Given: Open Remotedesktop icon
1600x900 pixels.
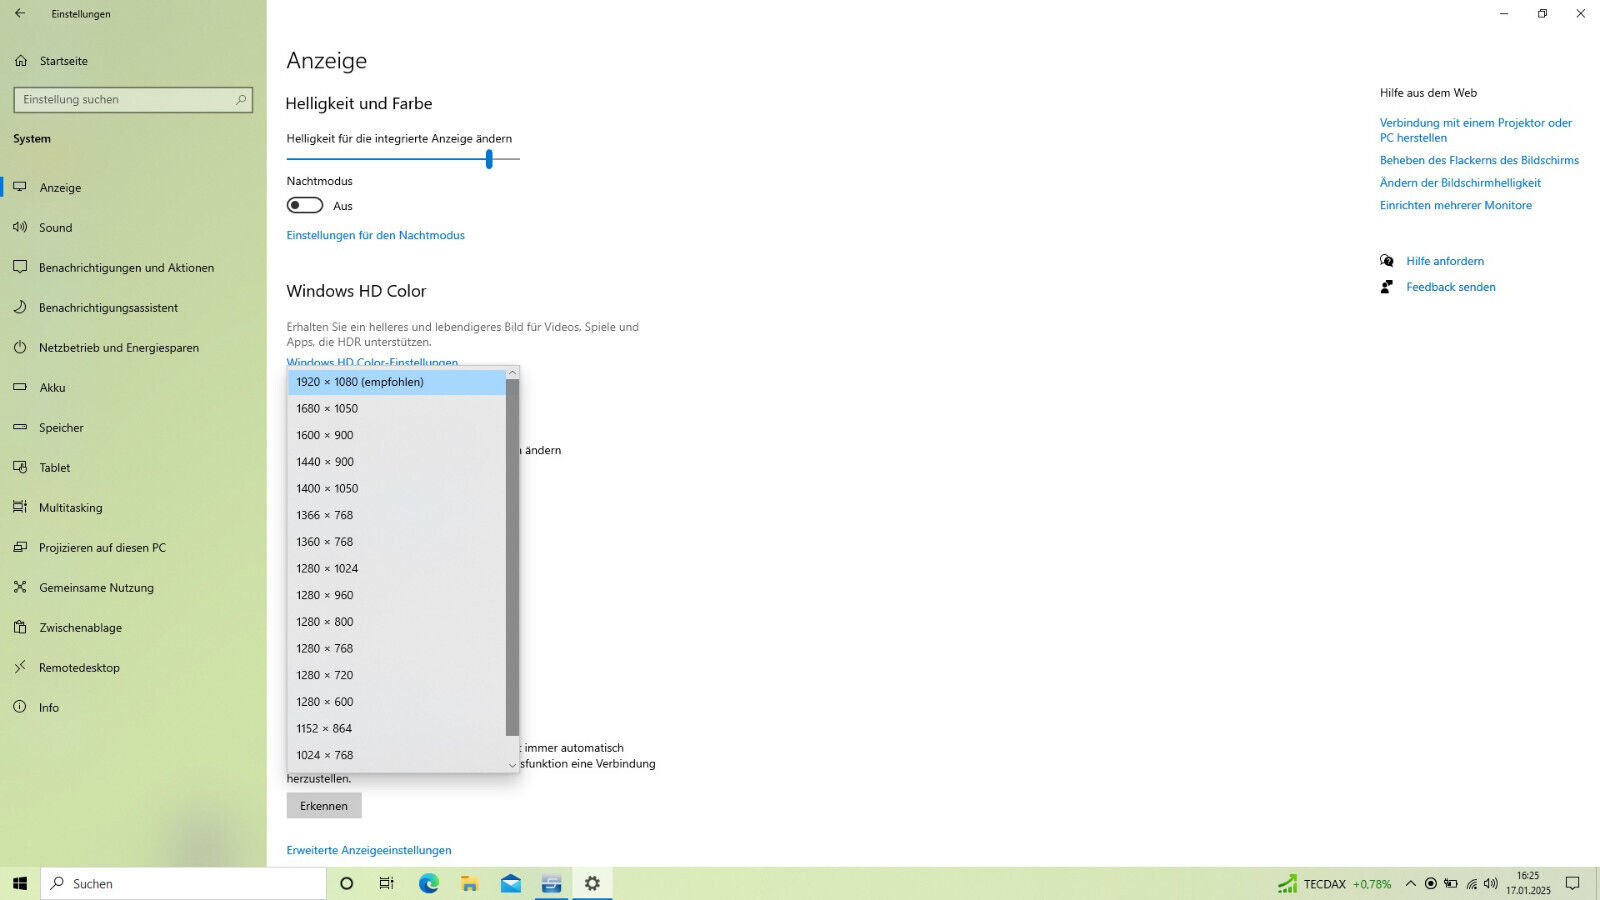Looking at the screenshot, I should tap(20, 667).
